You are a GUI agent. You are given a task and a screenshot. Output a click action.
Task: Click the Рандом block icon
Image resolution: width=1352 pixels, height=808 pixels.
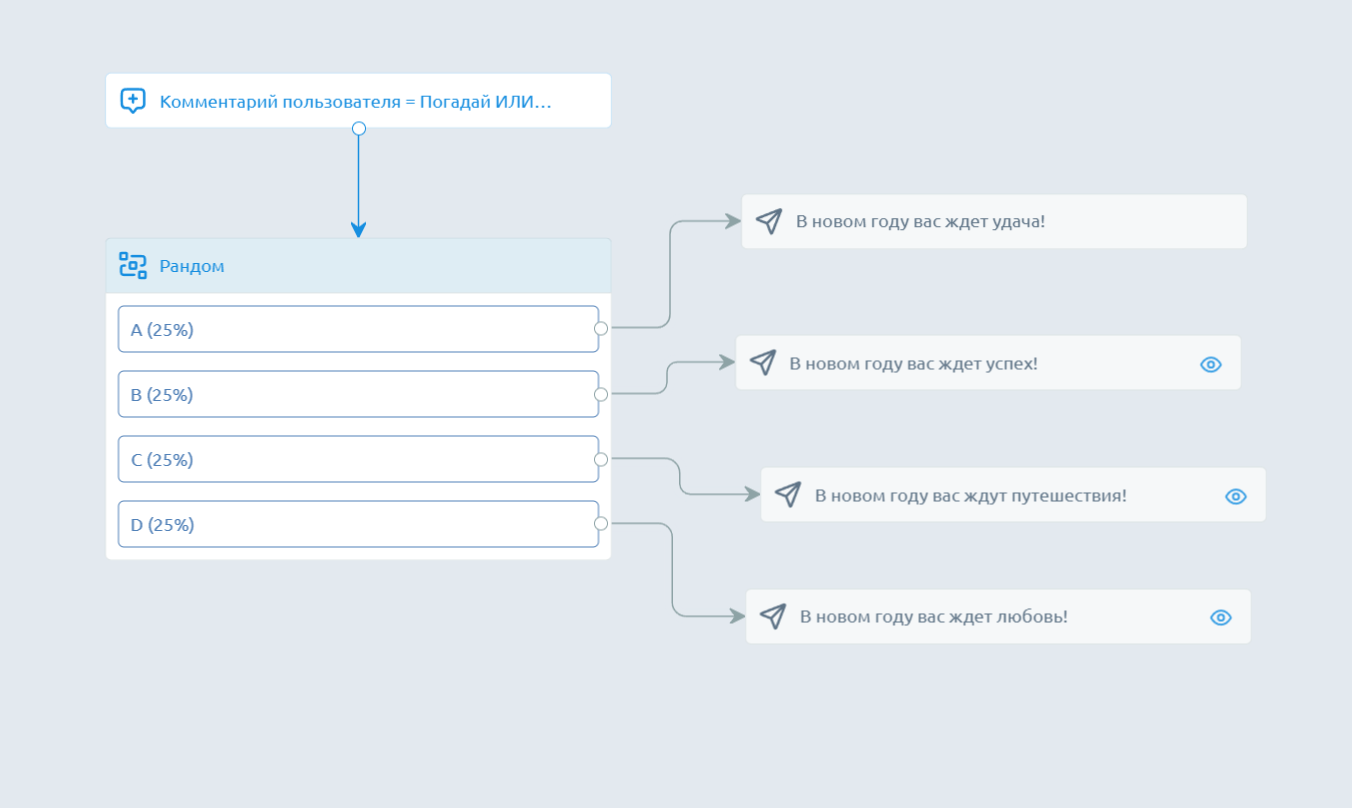[x=133, y=266]
